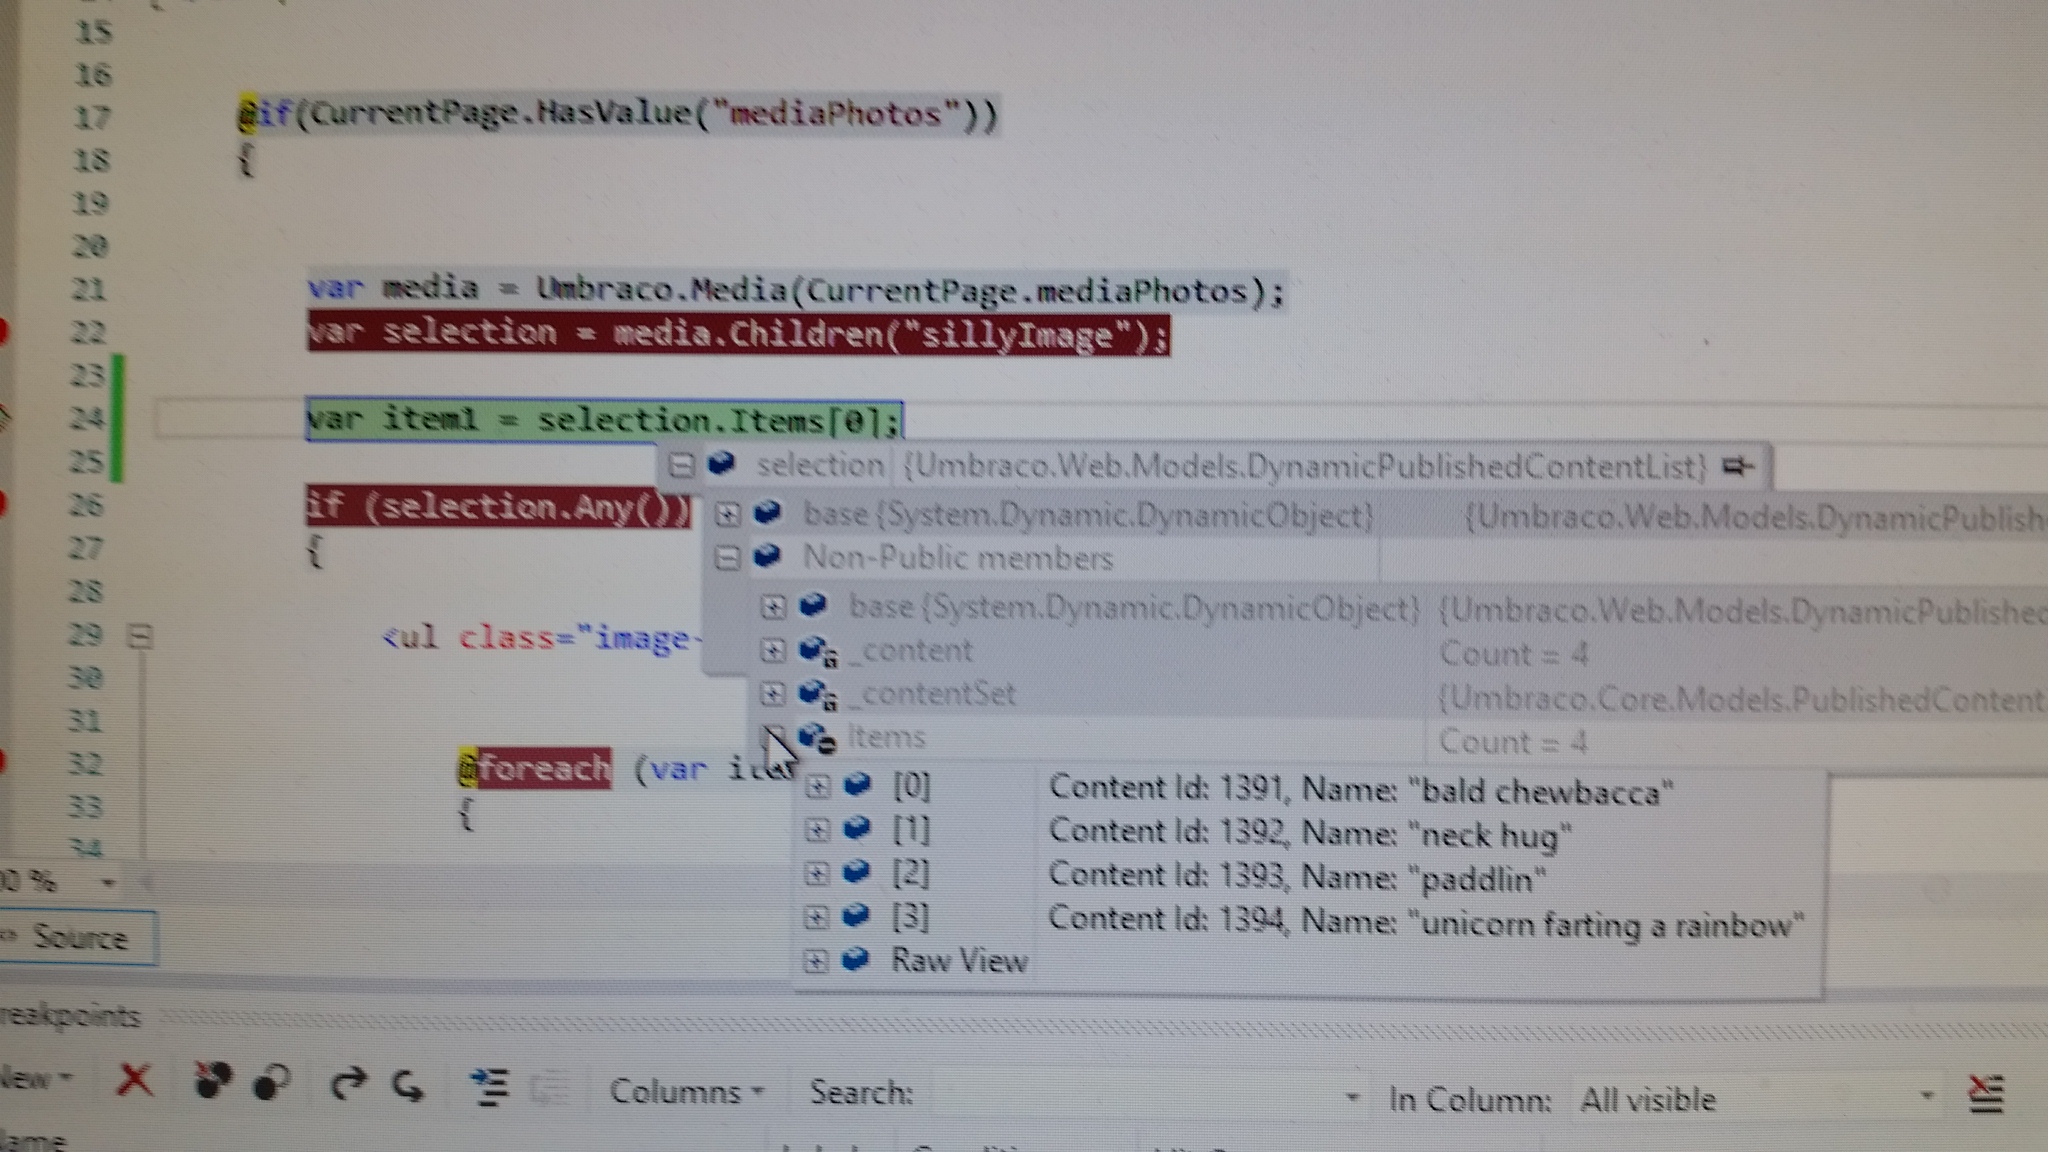Expand item [3] unicorn farting a rainbow

(817, 917)
